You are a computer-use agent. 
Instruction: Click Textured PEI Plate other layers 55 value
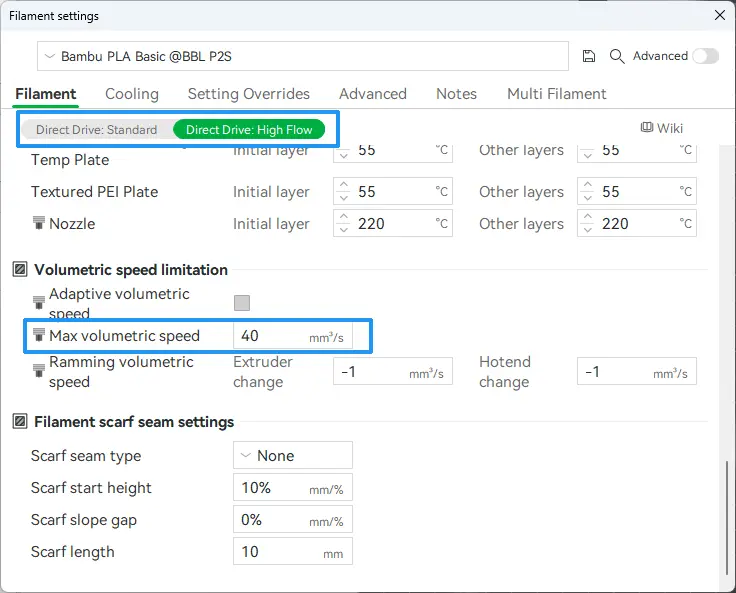tap(611, 192)
